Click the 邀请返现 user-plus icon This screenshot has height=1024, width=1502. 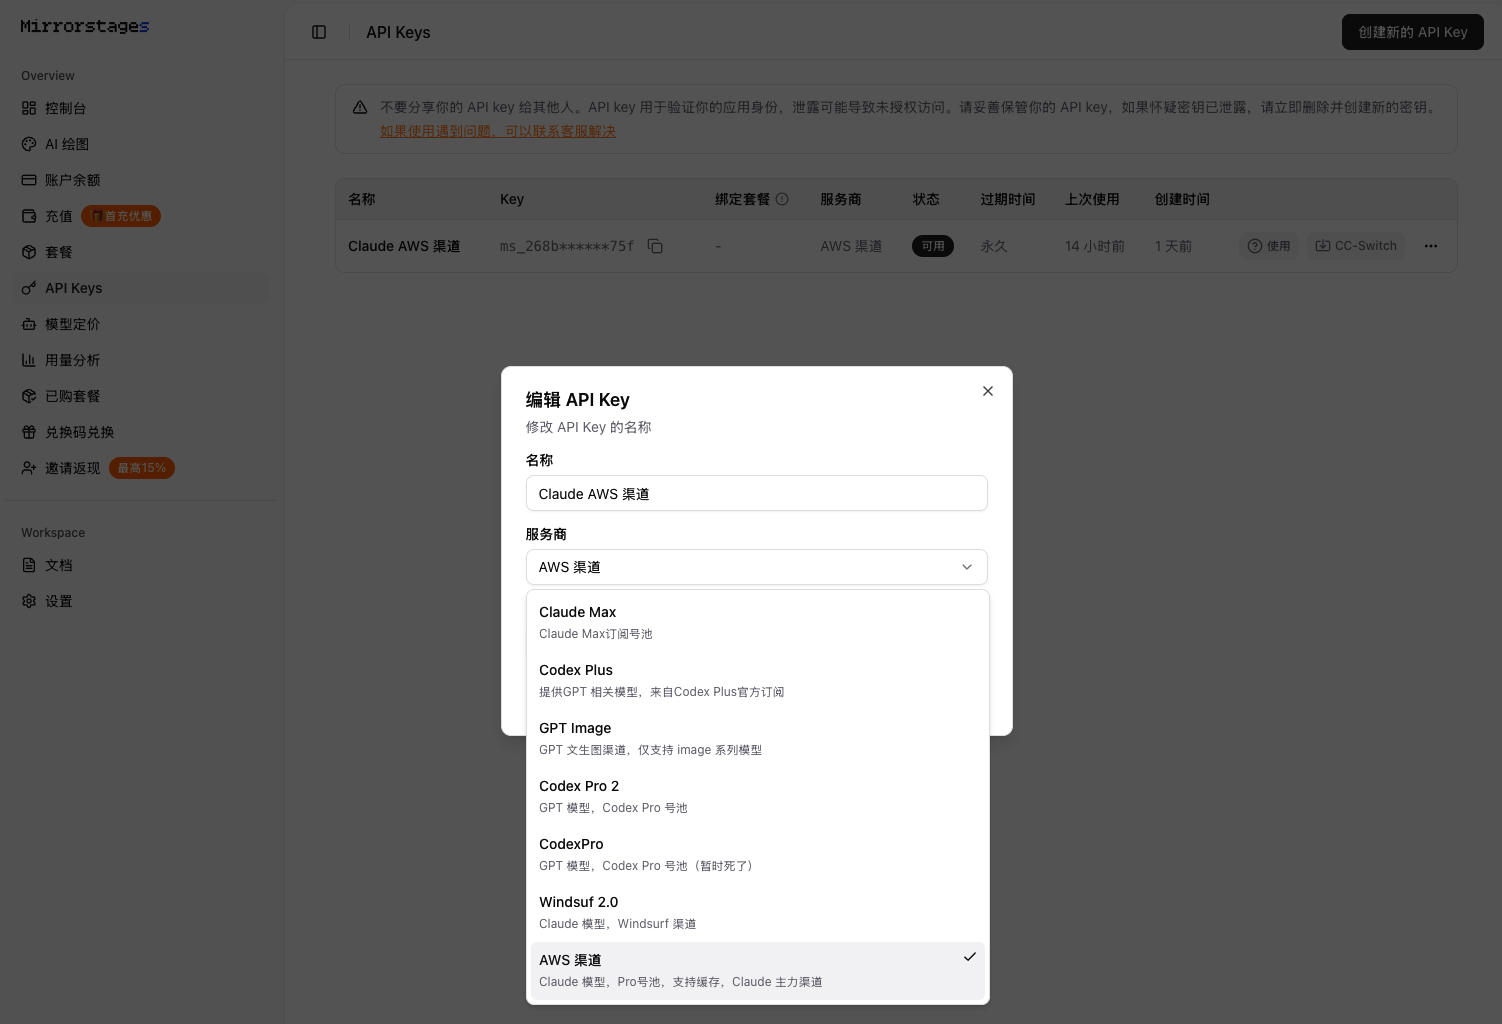click(x=29, y=468)
